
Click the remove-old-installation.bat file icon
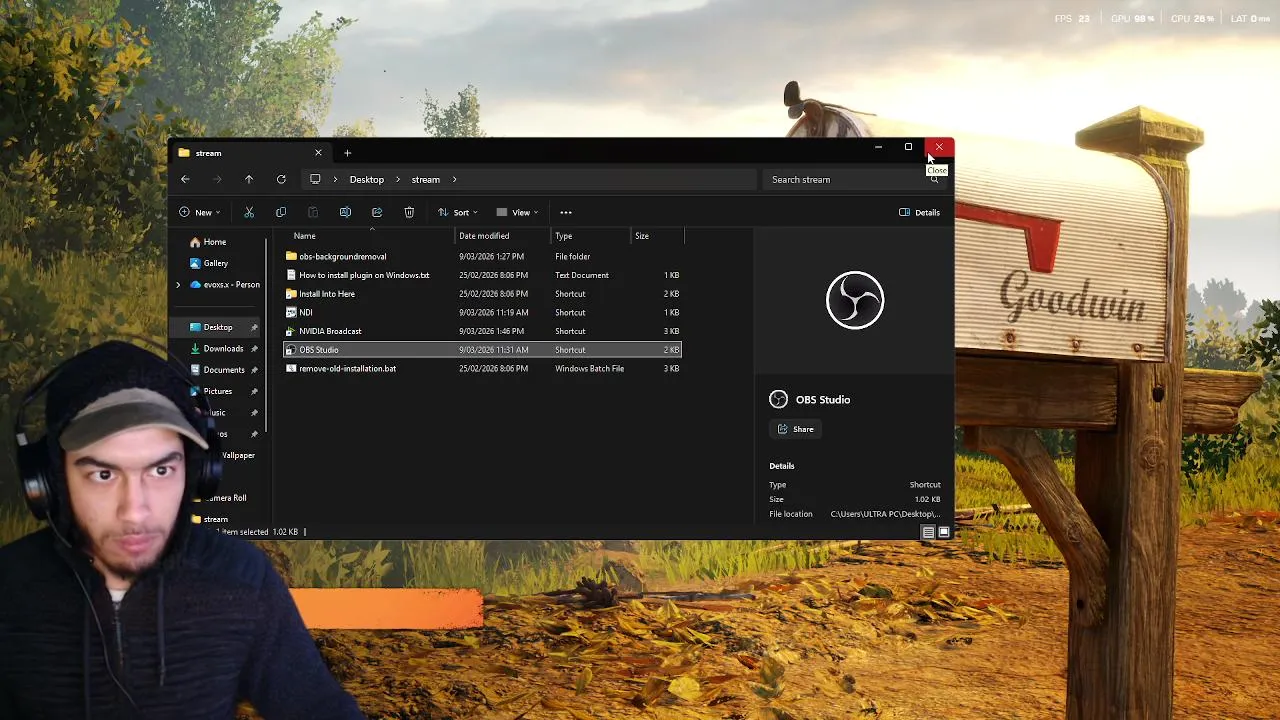click(x=291, y=368)
